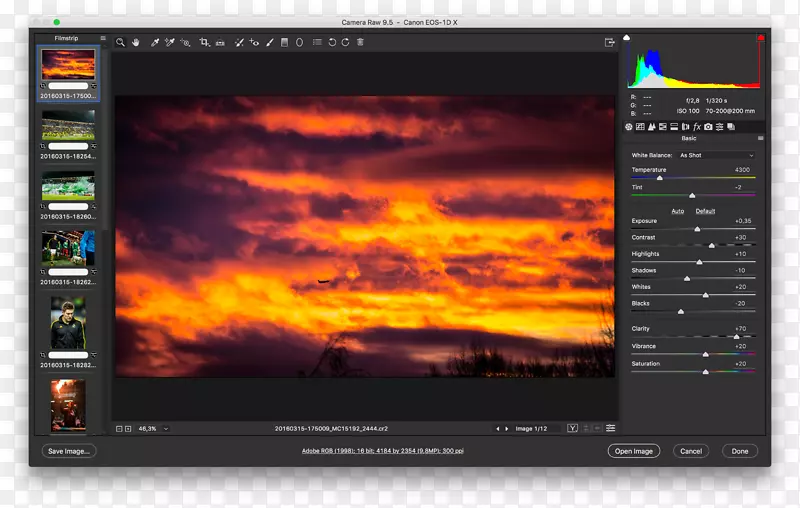The height and width of the screenshot is (508, 800).
Task: Adjust the Tint slider
Action: coord(692,195)
